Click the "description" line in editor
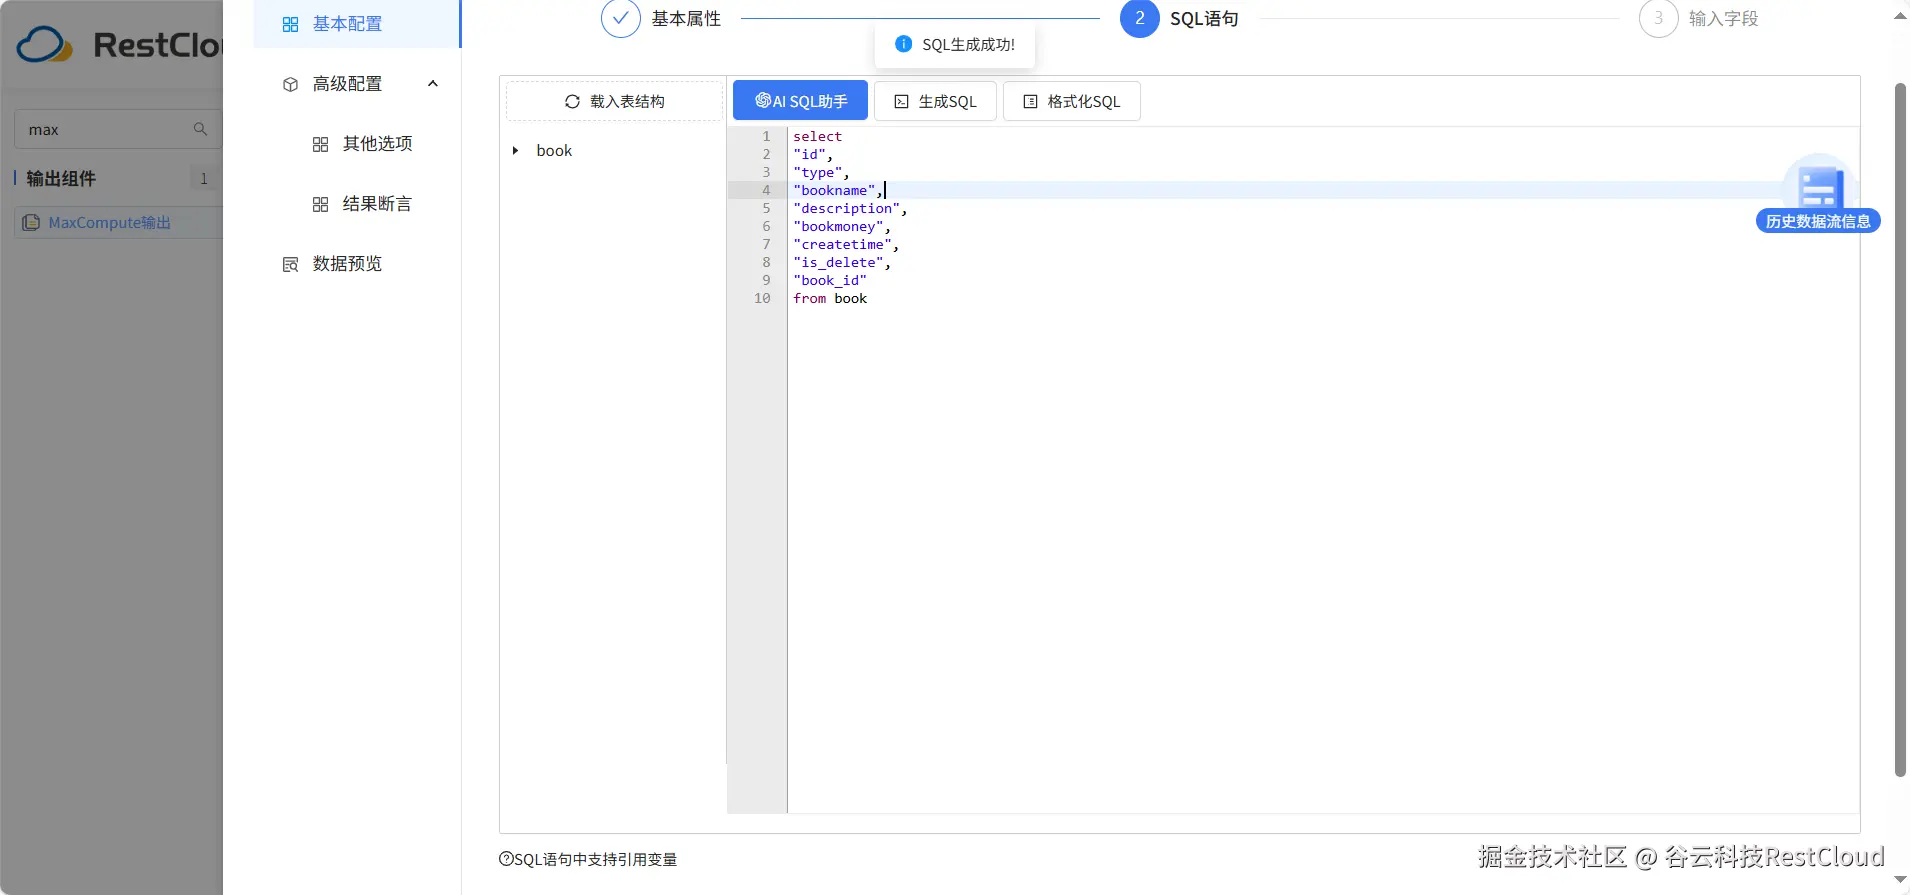Screen dimensions: 1910x895 click(850, 208)
